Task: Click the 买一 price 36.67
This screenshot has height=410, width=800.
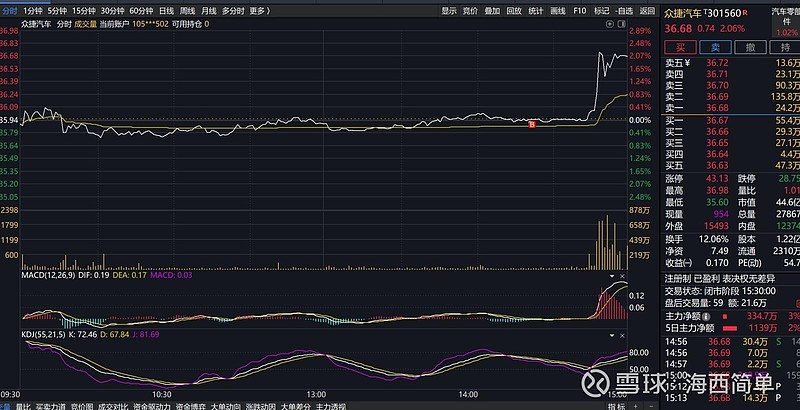Action: coord(717,120)
